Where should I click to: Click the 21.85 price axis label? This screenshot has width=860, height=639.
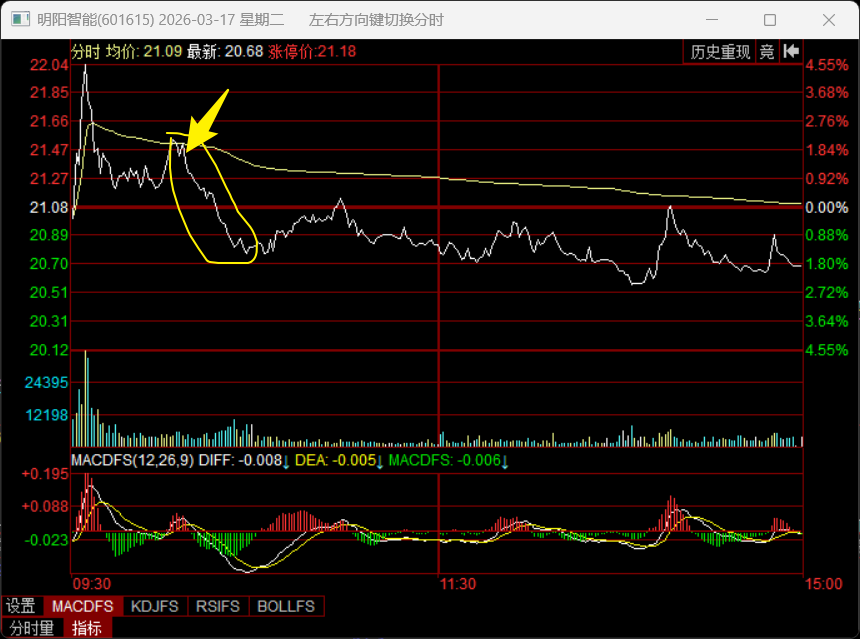coord(49,92)
